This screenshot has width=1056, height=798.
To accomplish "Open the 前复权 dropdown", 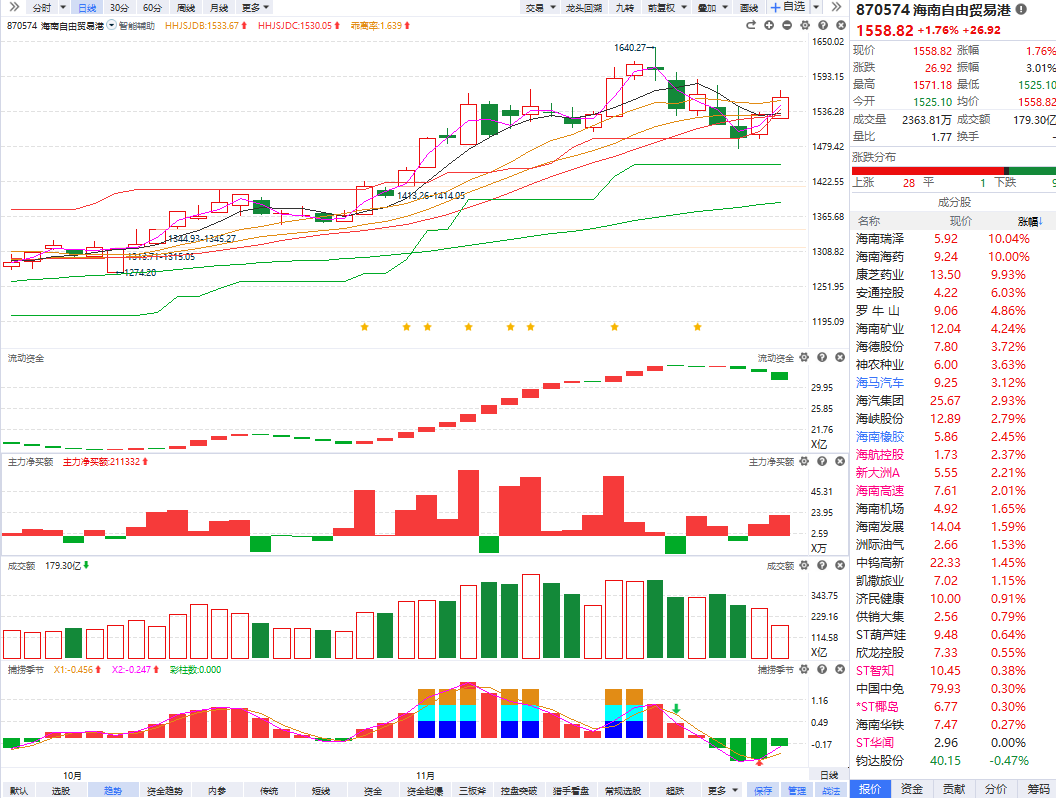I will coord(664,7).
